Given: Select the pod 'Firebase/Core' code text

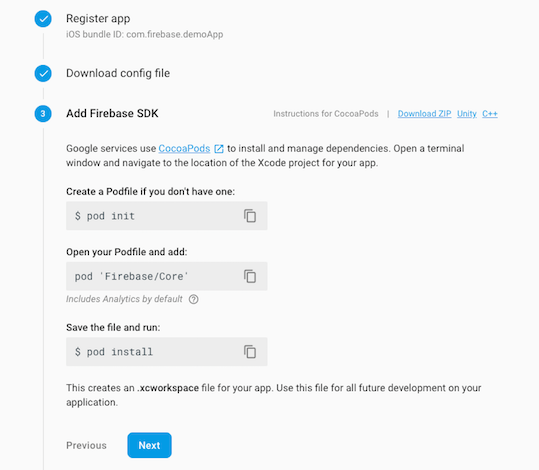Looking at the screenshot, I should click(132, 276).
